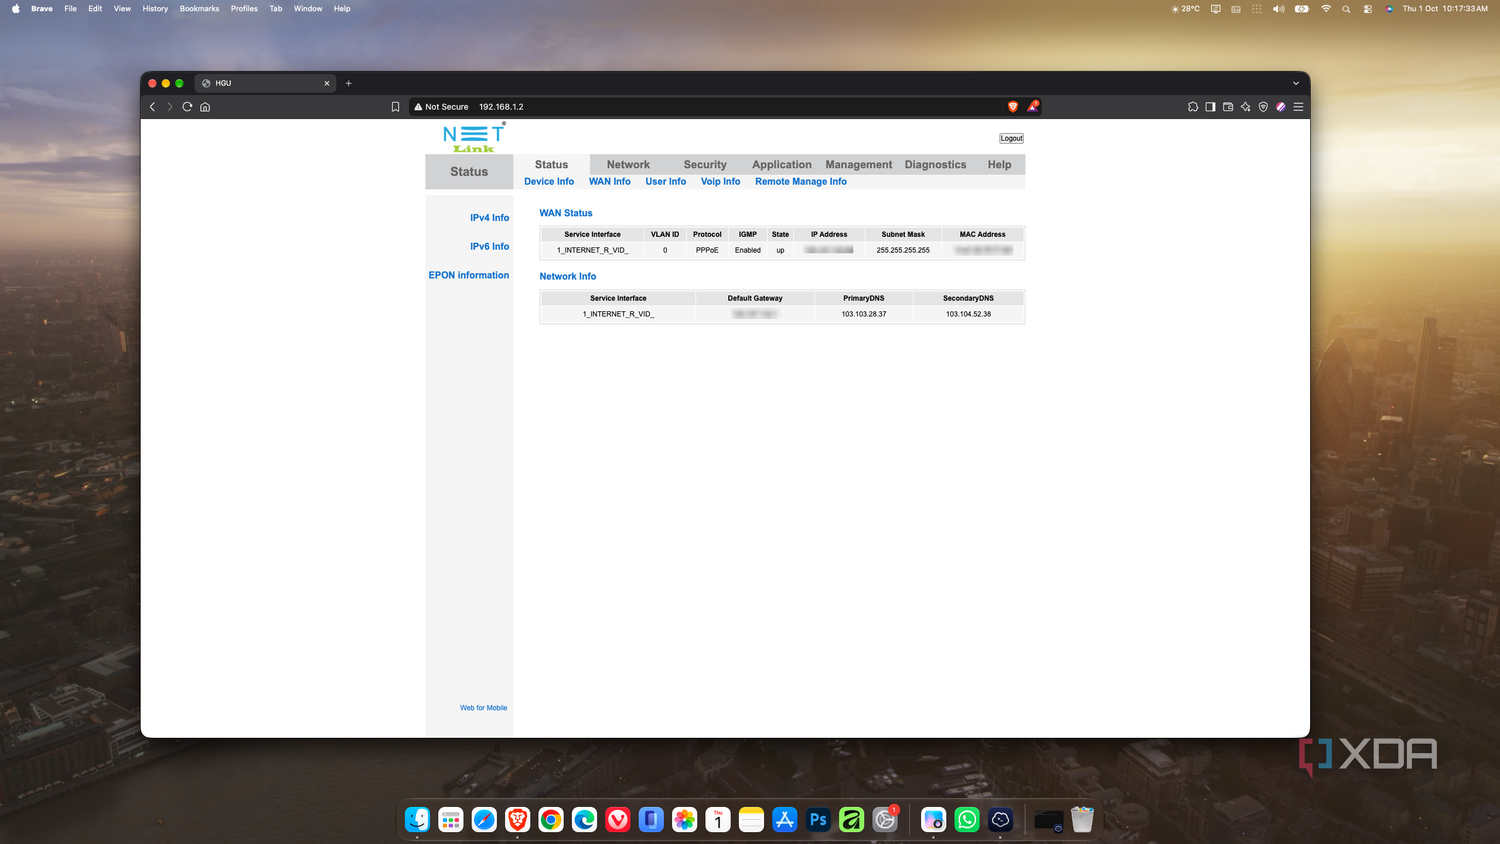Viewport: 1500px width, 844px height.
Task: Open the Application tab
Action: point(782,165)
